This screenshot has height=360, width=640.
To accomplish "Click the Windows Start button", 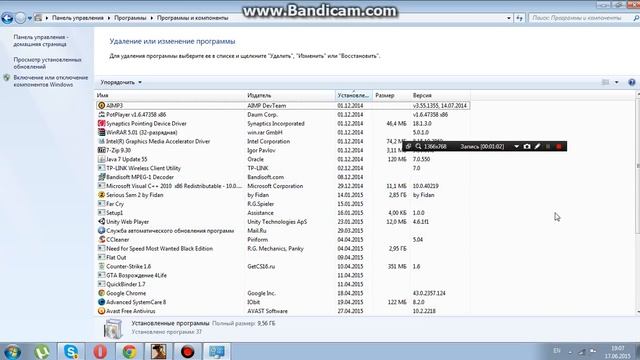I will pos(12,352).
